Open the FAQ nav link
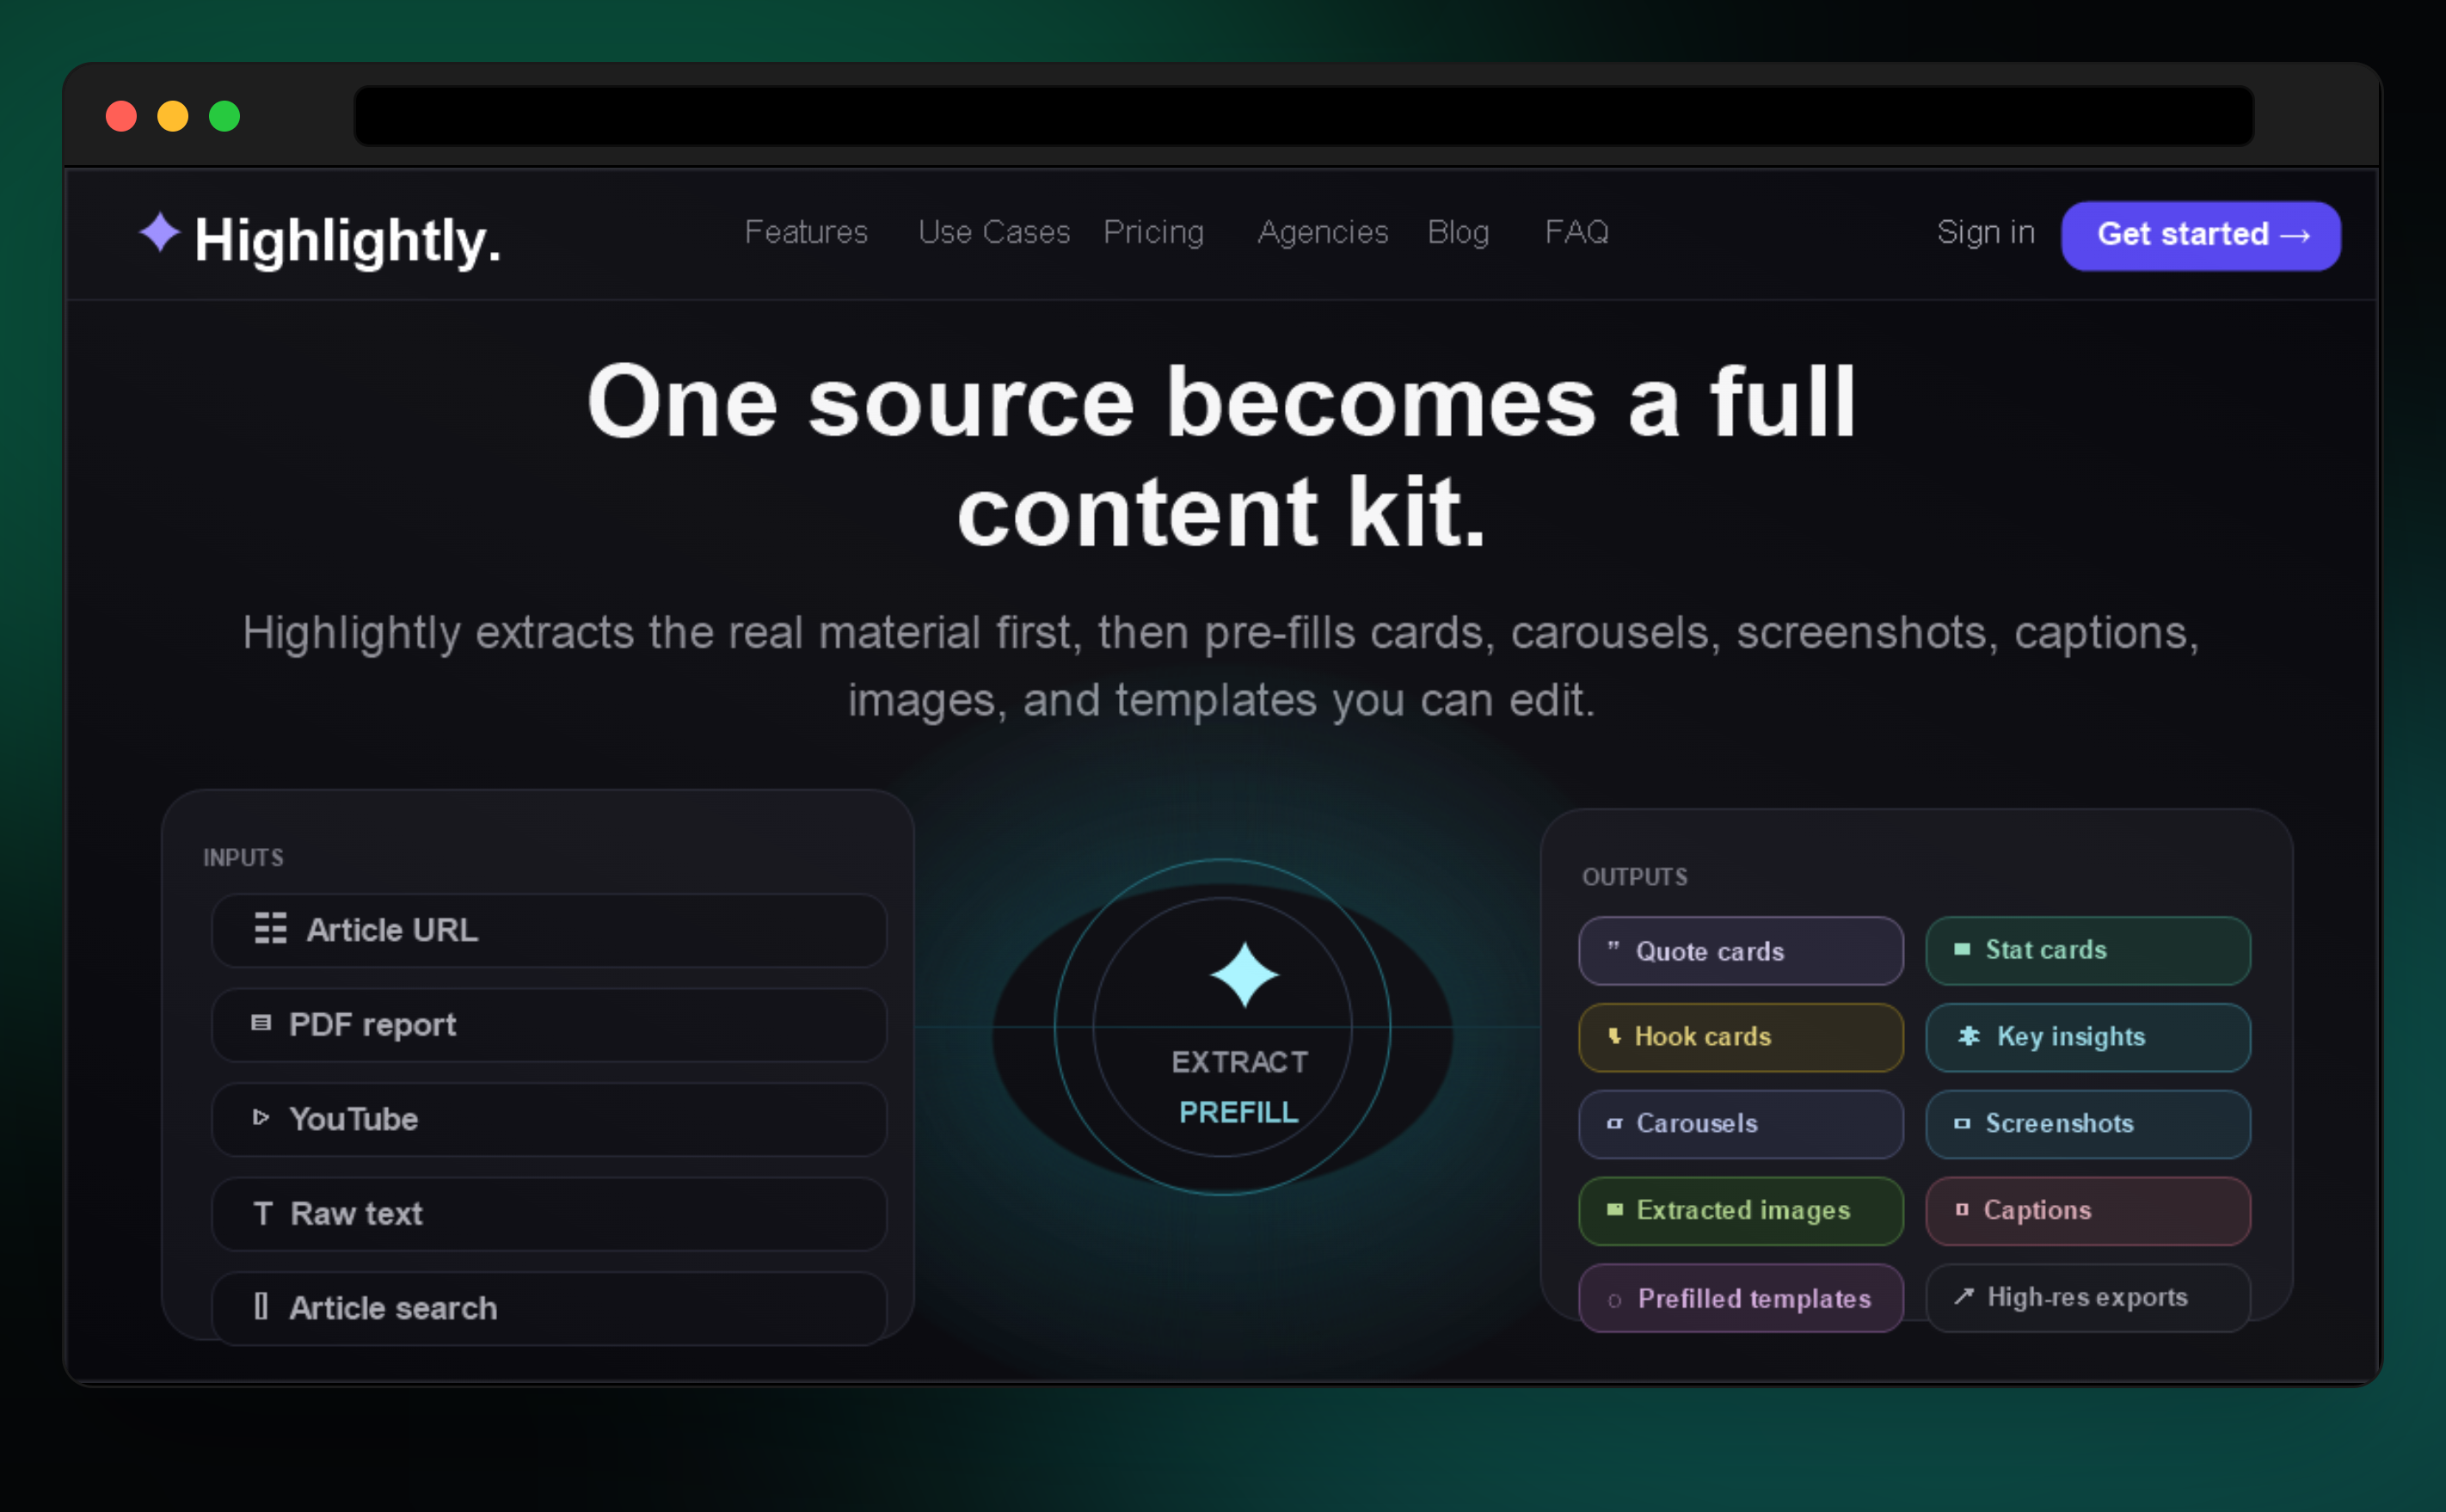The height and width of the screenshot is (1512, 2446). coord(1577,232)
